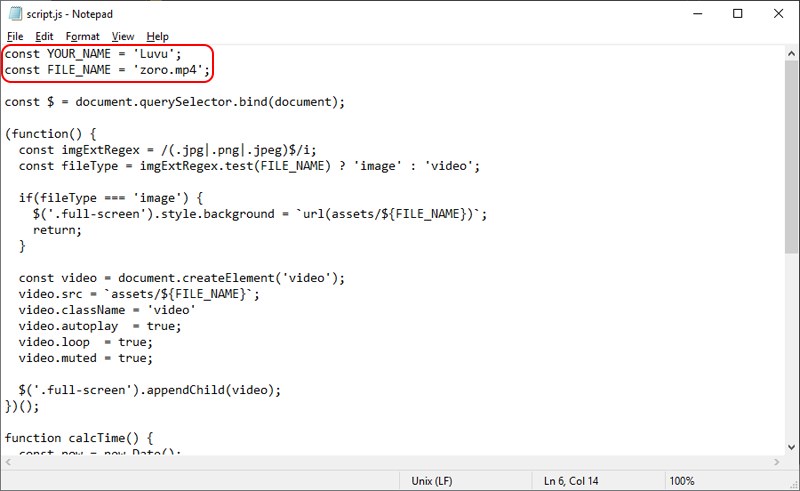Click the Notepad app icon in title bar
Viewport: 800px width, 491px height.
point(15,14)
